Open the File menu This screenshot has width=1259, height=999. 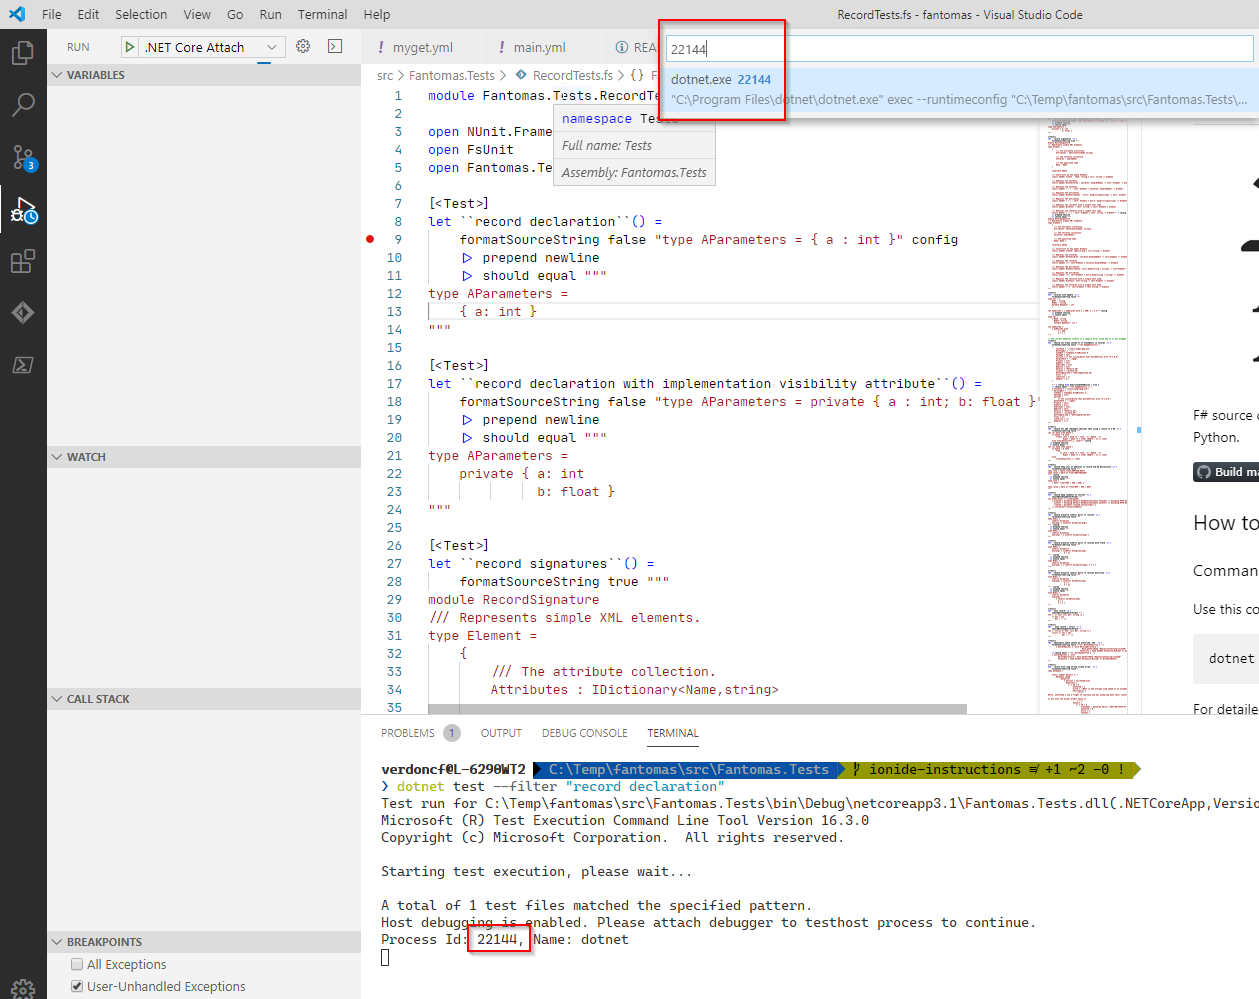coord(52,14)
